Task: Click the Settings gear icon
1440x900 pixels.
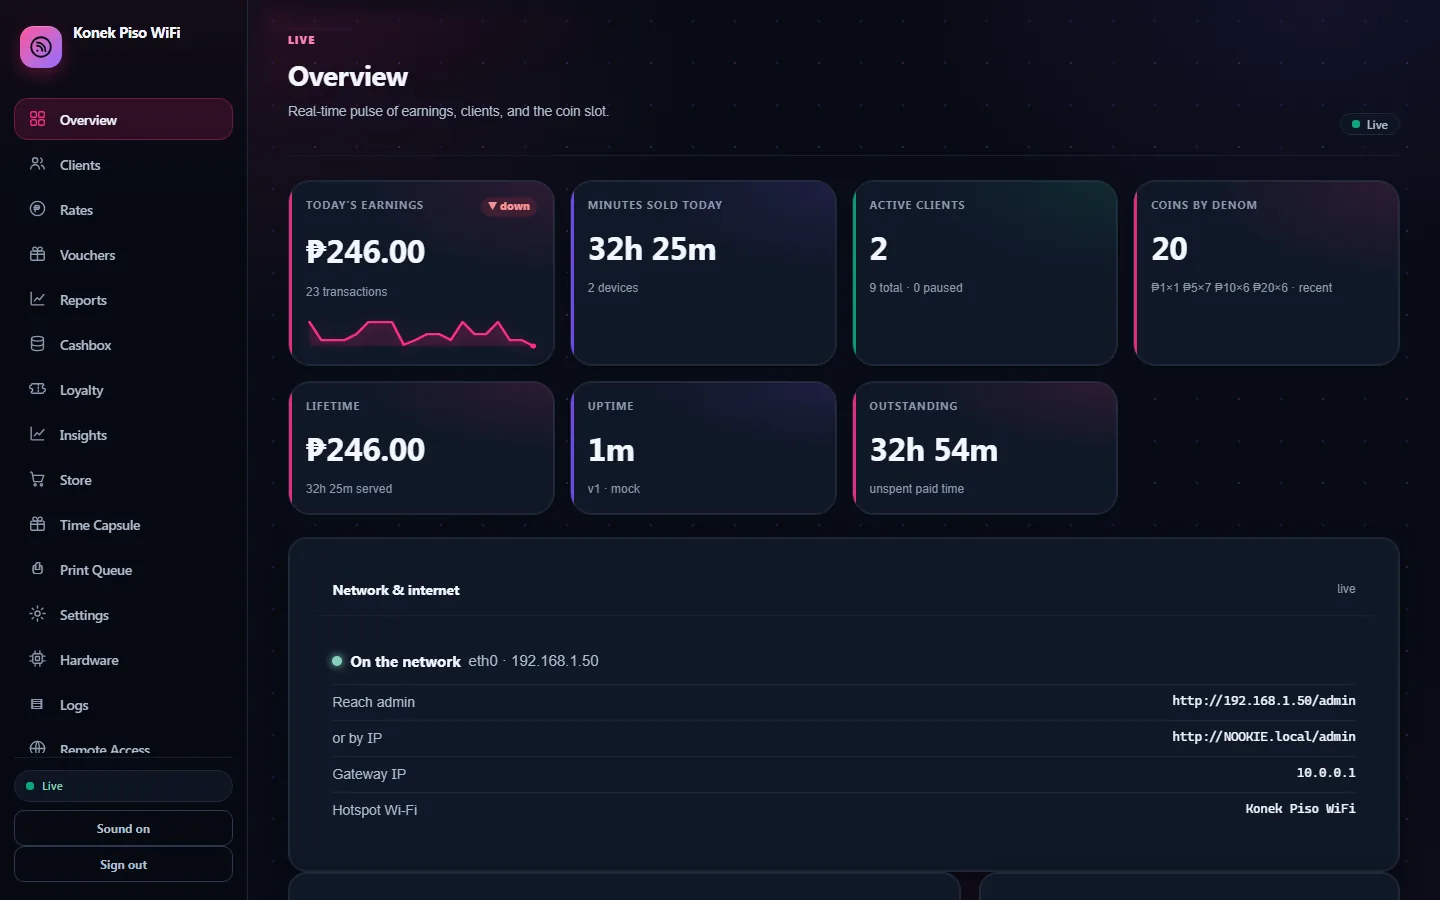Action: point(38,614)
